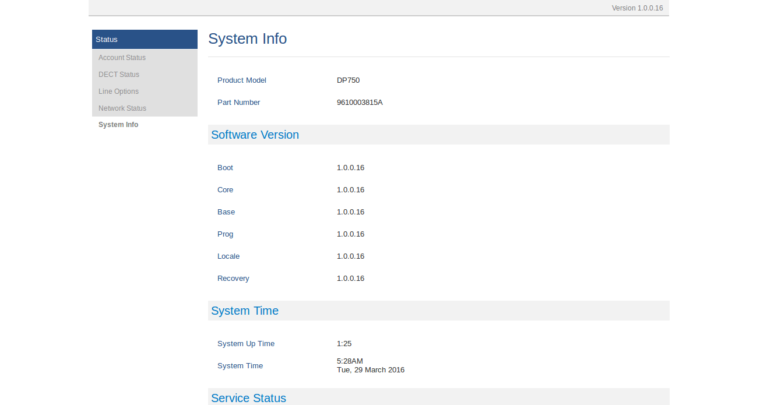The height and width of the screenshot is (405, 760).
Task: Open the Account Status page
Action: [x=122, y=57]
